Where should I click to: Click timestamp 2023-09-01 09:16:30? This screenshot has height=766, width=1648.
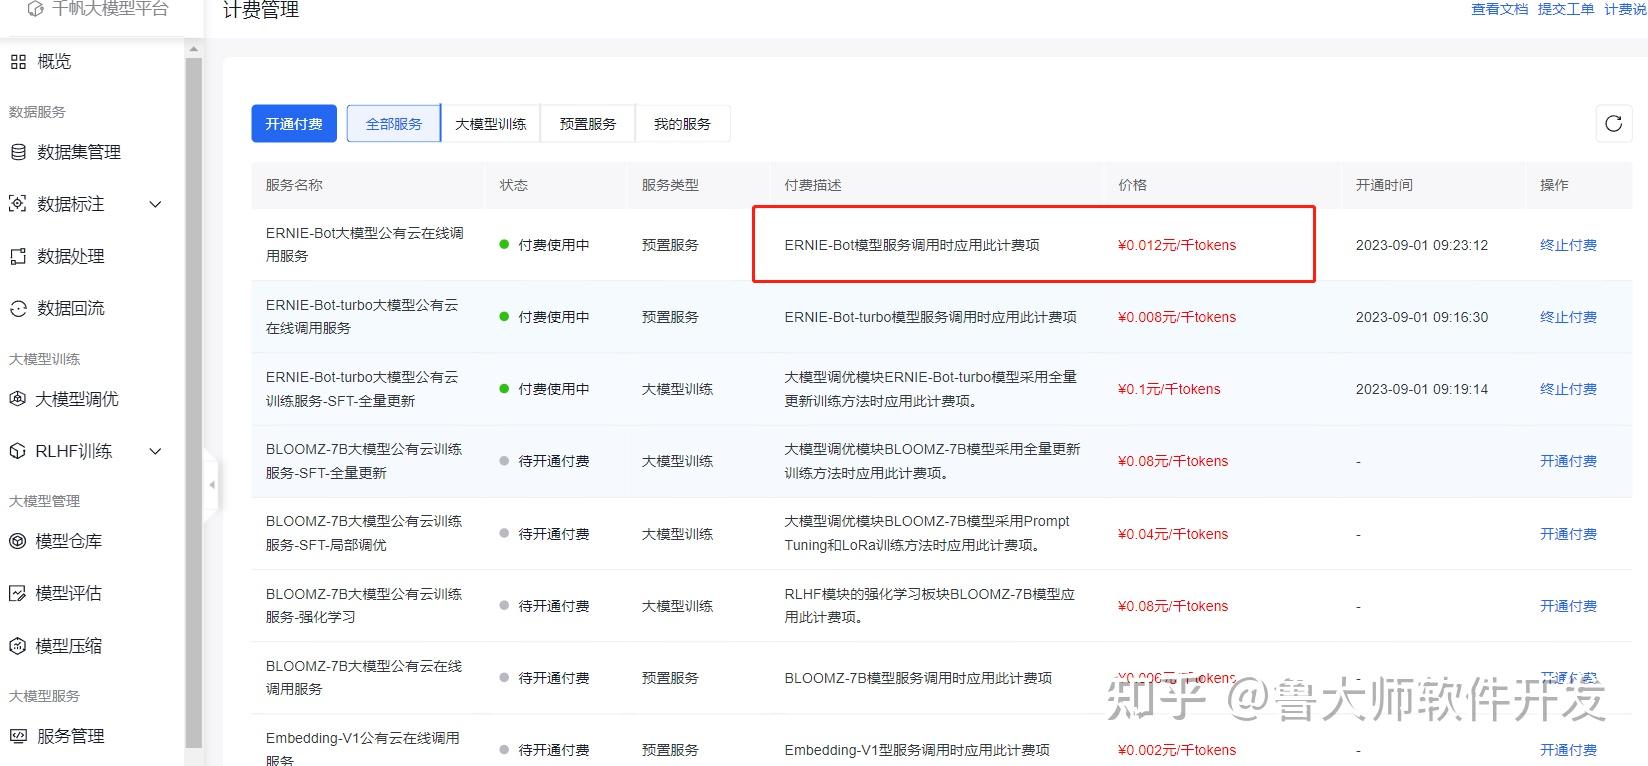point(1422,317)
